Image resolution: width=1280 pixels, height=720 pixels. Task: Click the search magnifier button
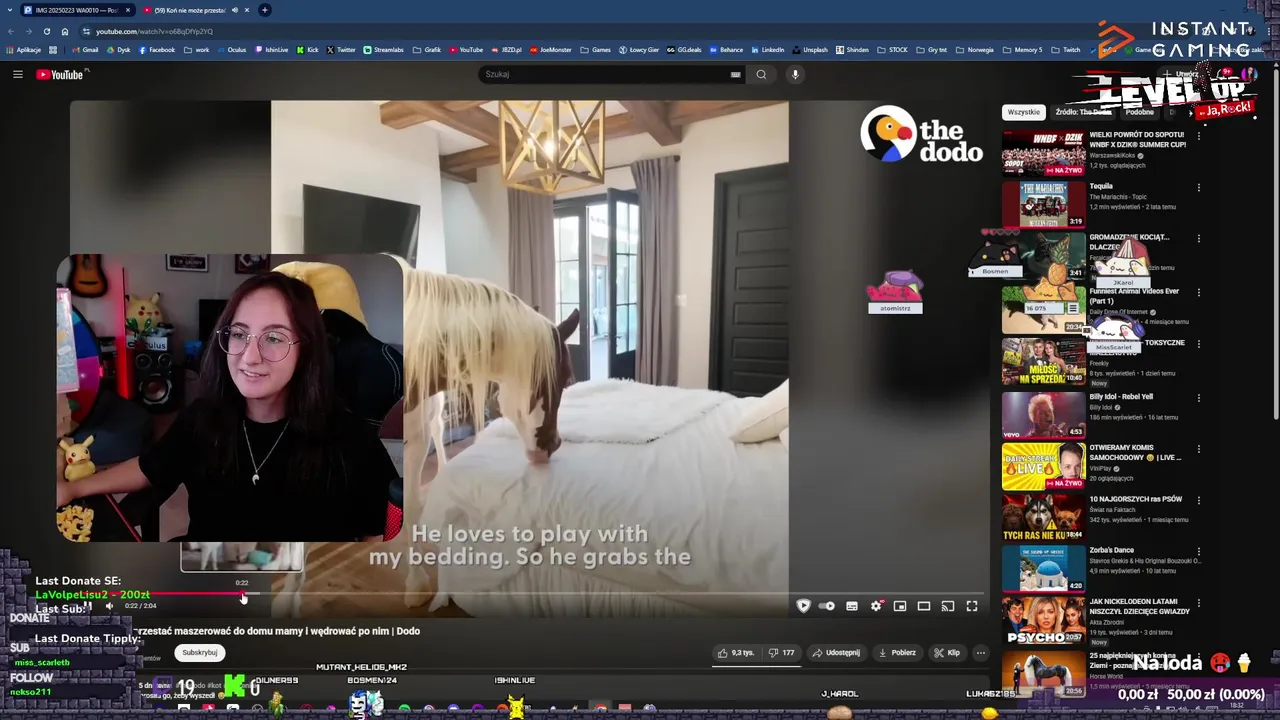coord(761,74)
